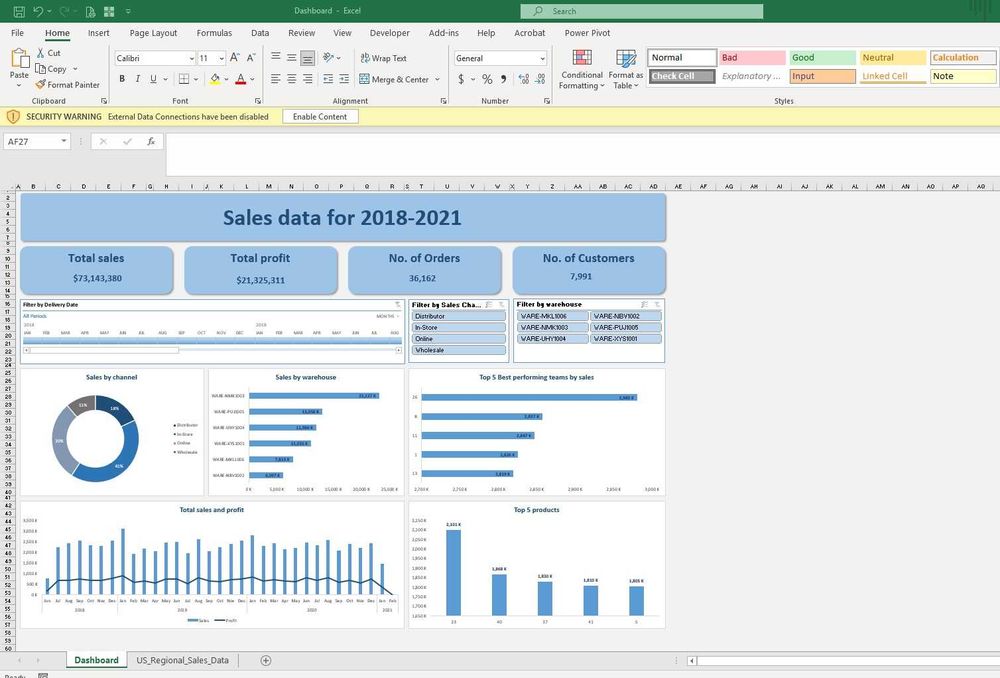1000x678 pixels.
Task: Apply the Check Cell style
Action: (x=682, y=76)
